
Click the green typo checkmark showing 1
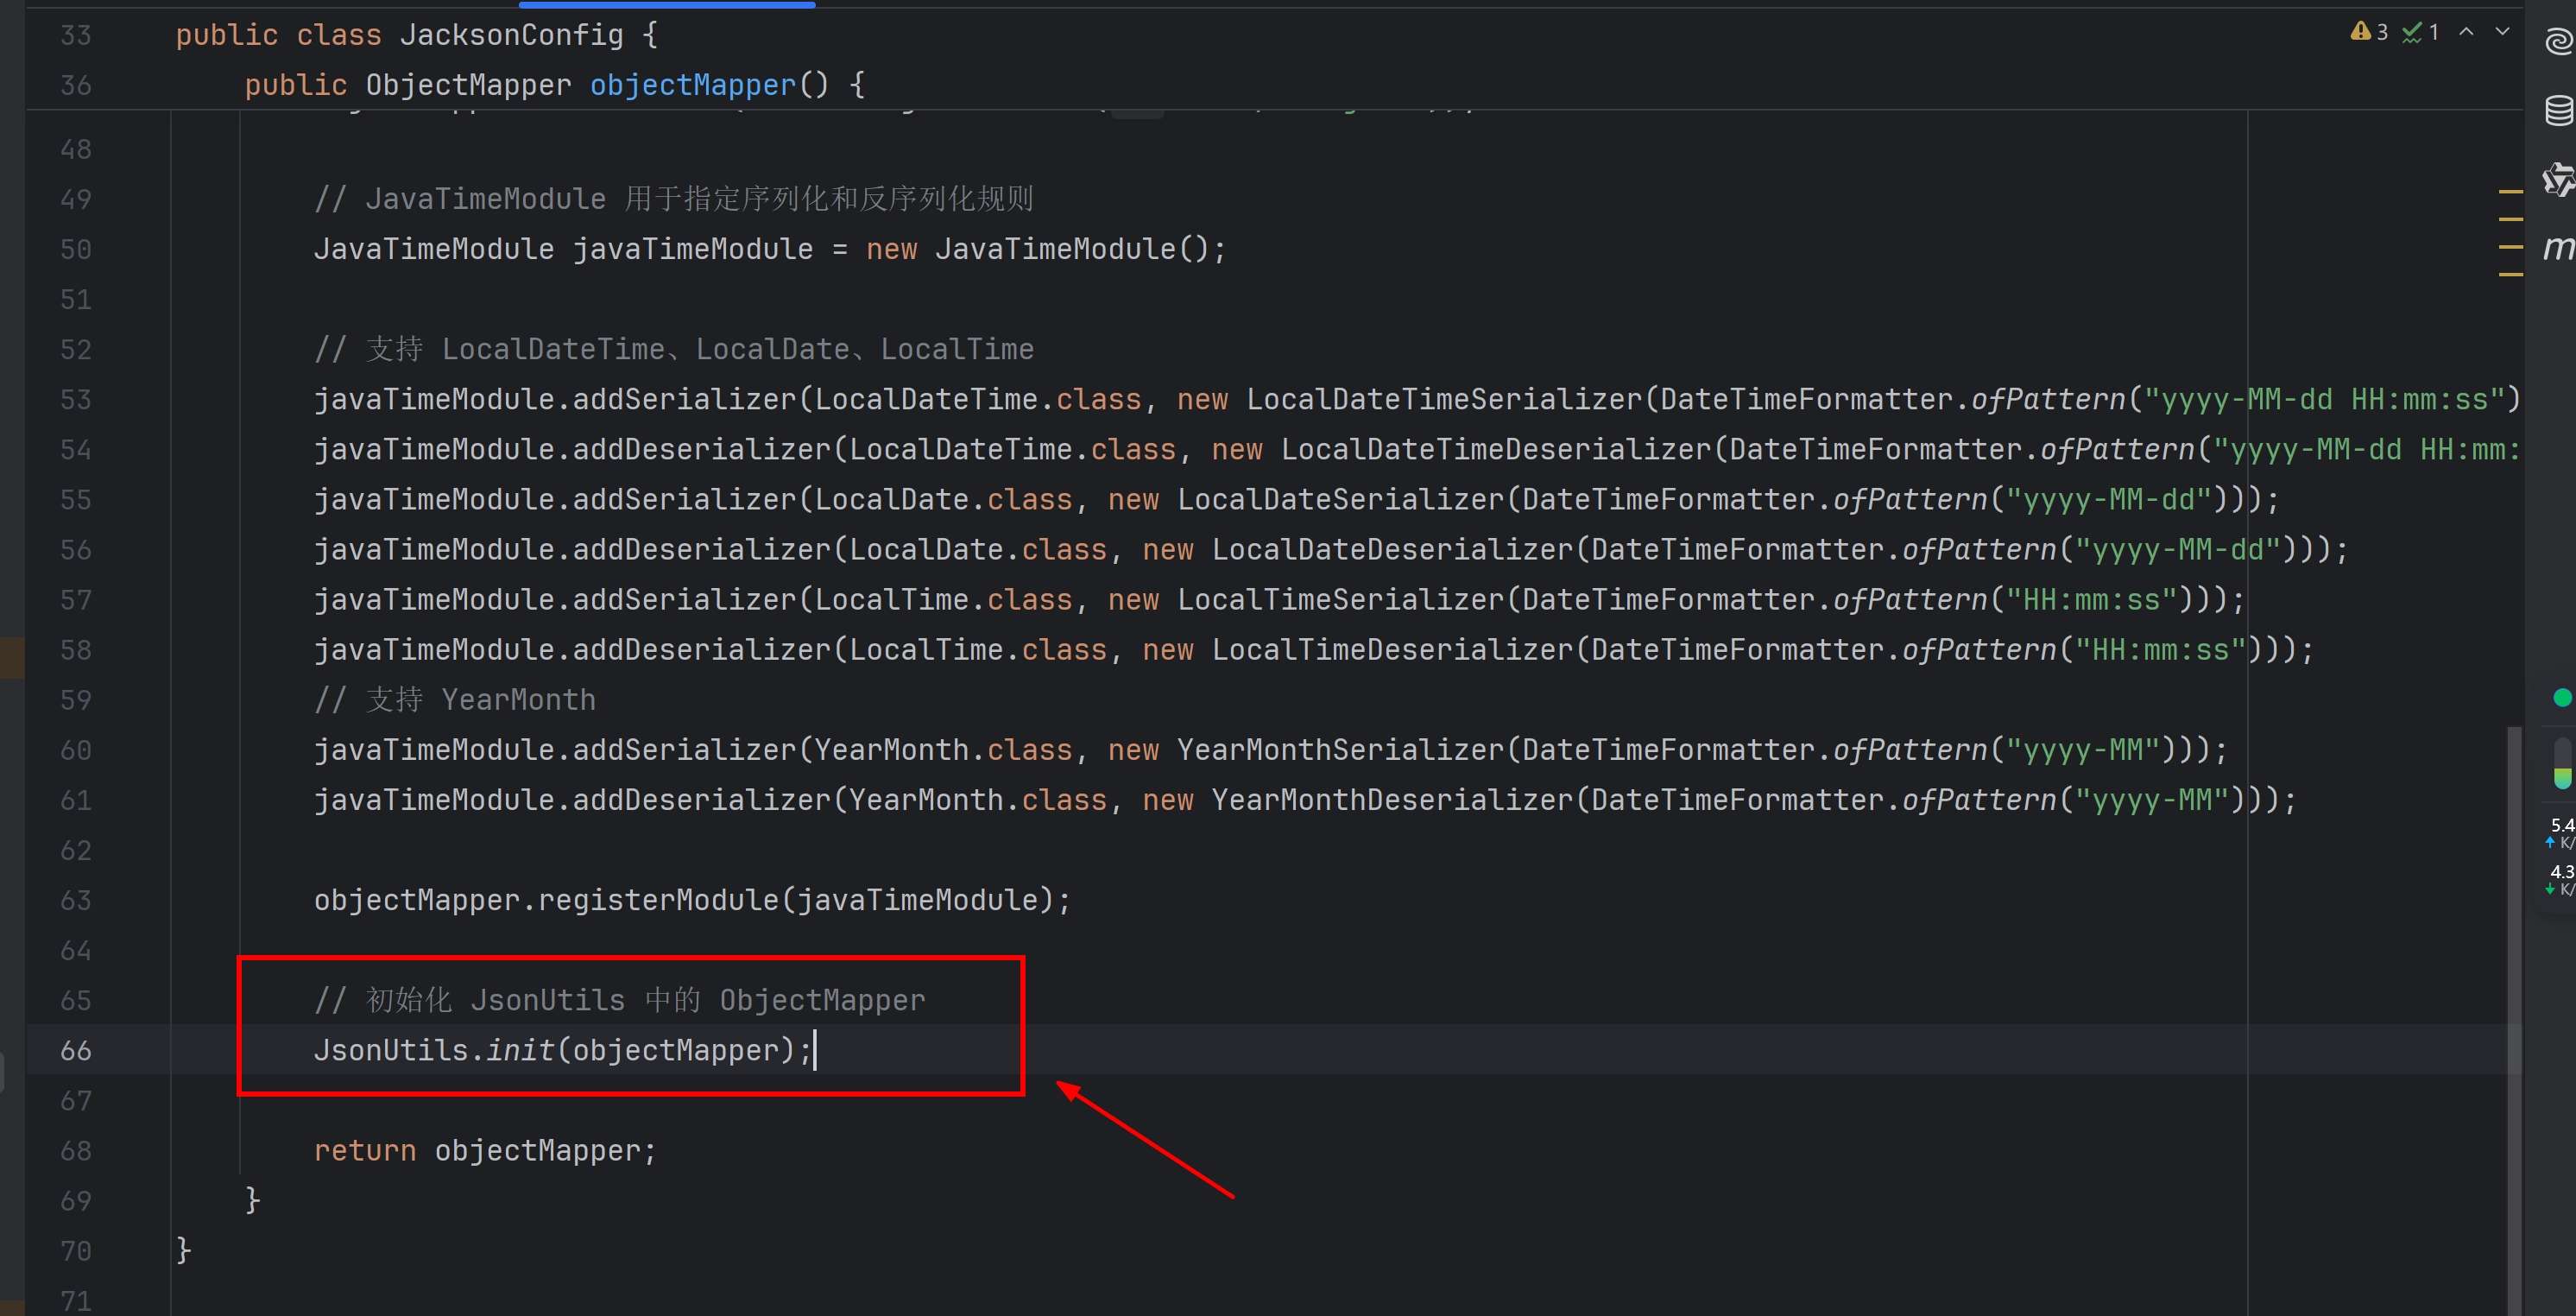2420,32
